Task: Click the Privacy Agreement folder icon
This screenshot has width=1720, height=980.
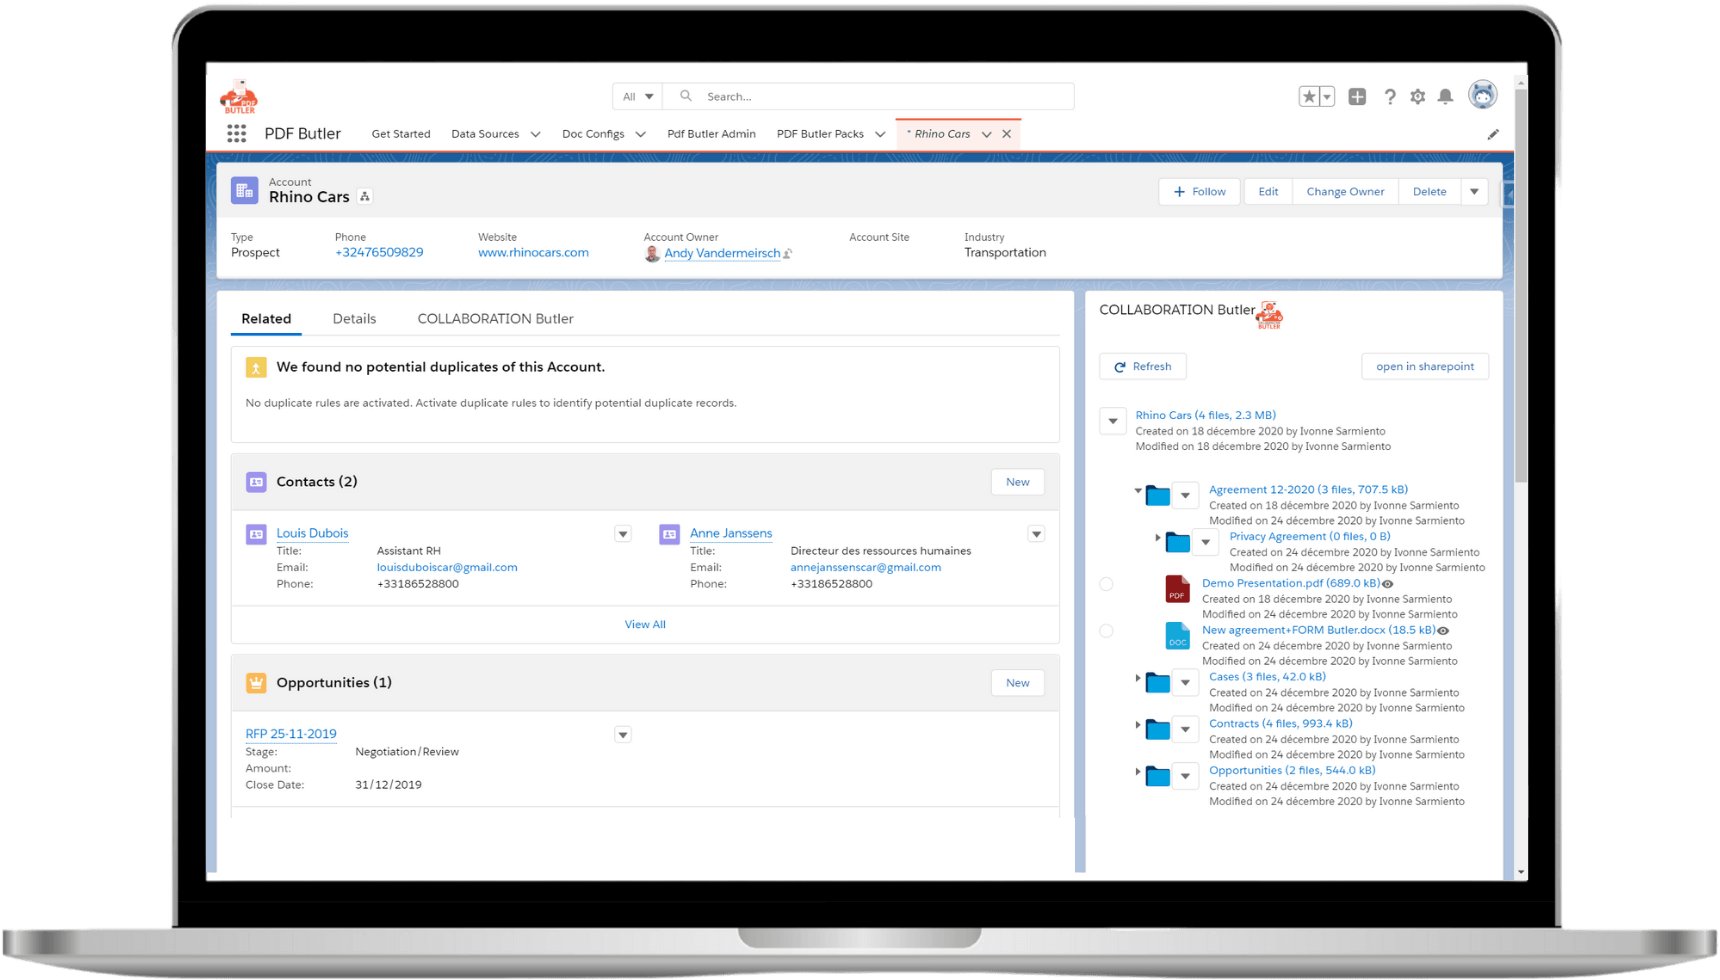Action: pos(1178,542)
